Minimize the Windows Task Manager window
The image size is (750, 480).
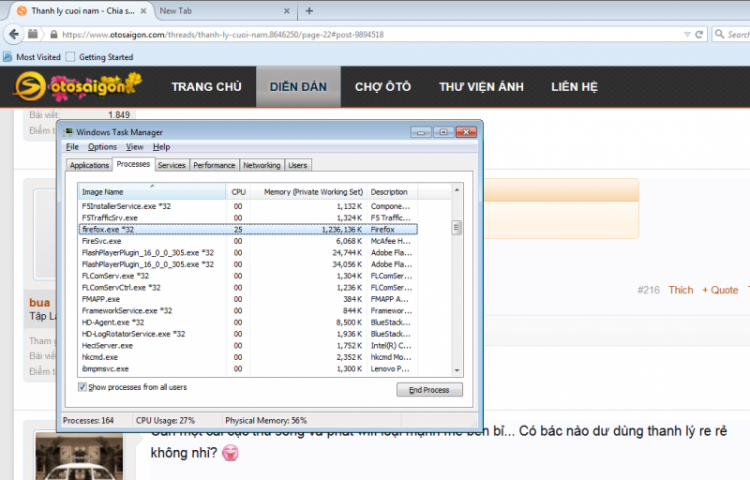tap(421, 132)
